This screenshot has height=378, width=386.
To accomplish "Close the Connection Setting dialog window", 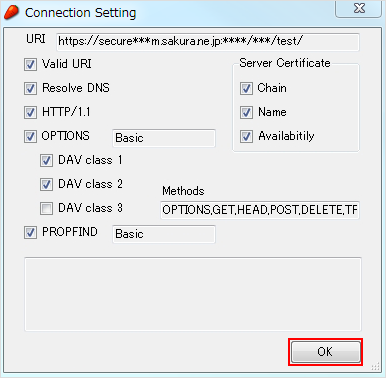I will [x=358, y=8].
